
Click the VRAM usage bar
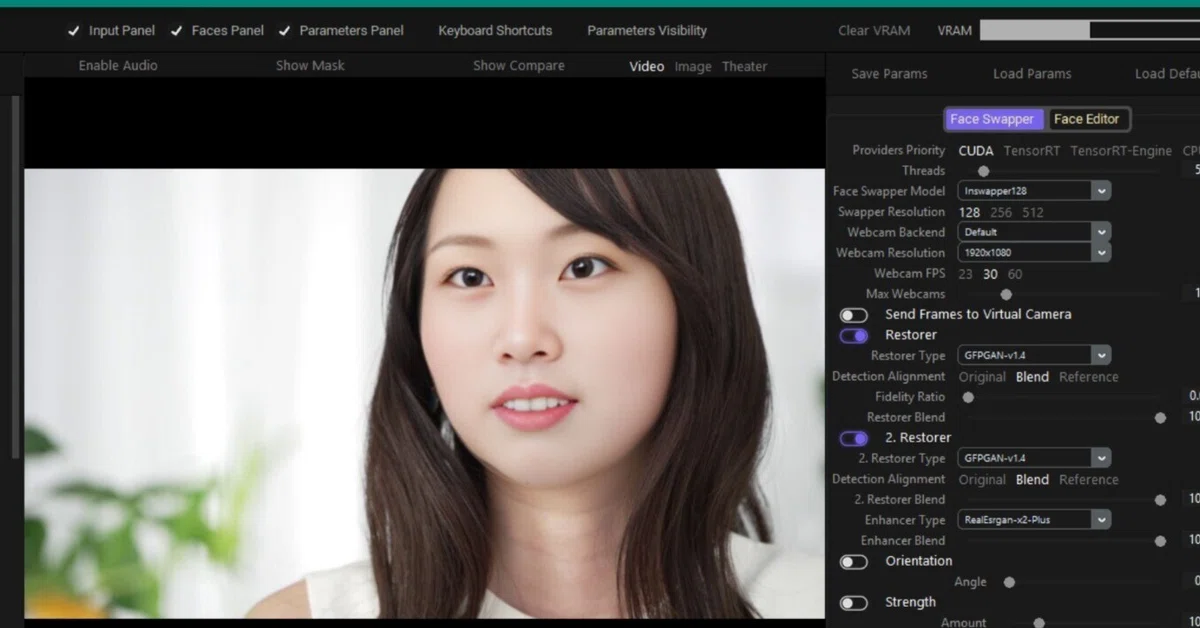1090,31
